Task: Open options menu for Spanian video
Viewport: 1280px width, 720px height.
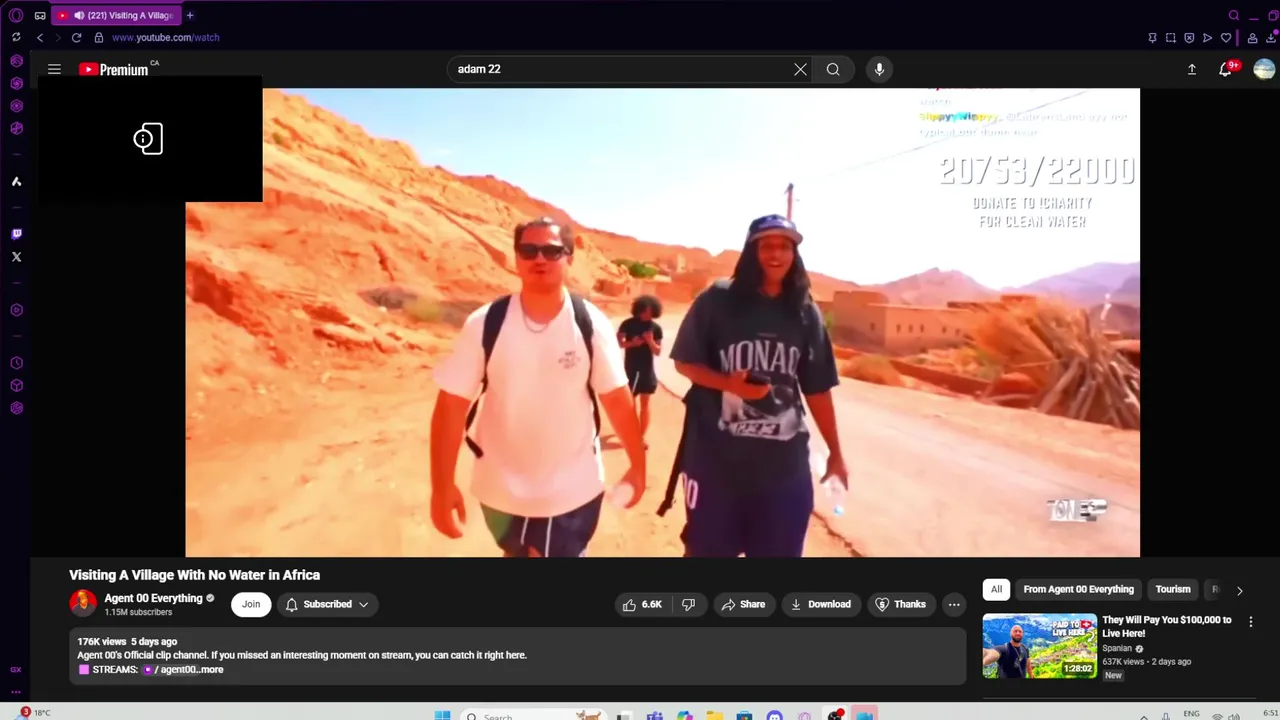Action: [x=1250, y=621]
